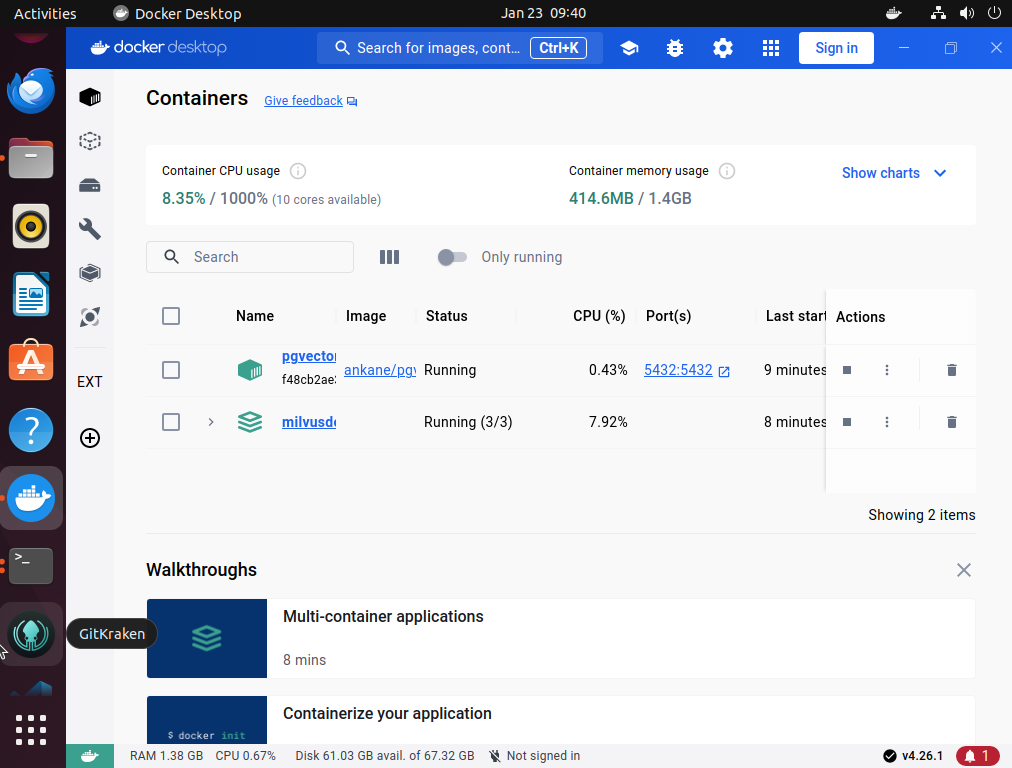This screenshot has height=768, width=1012.
Task: Open the milvus stack link
Action: coord(309,422)
